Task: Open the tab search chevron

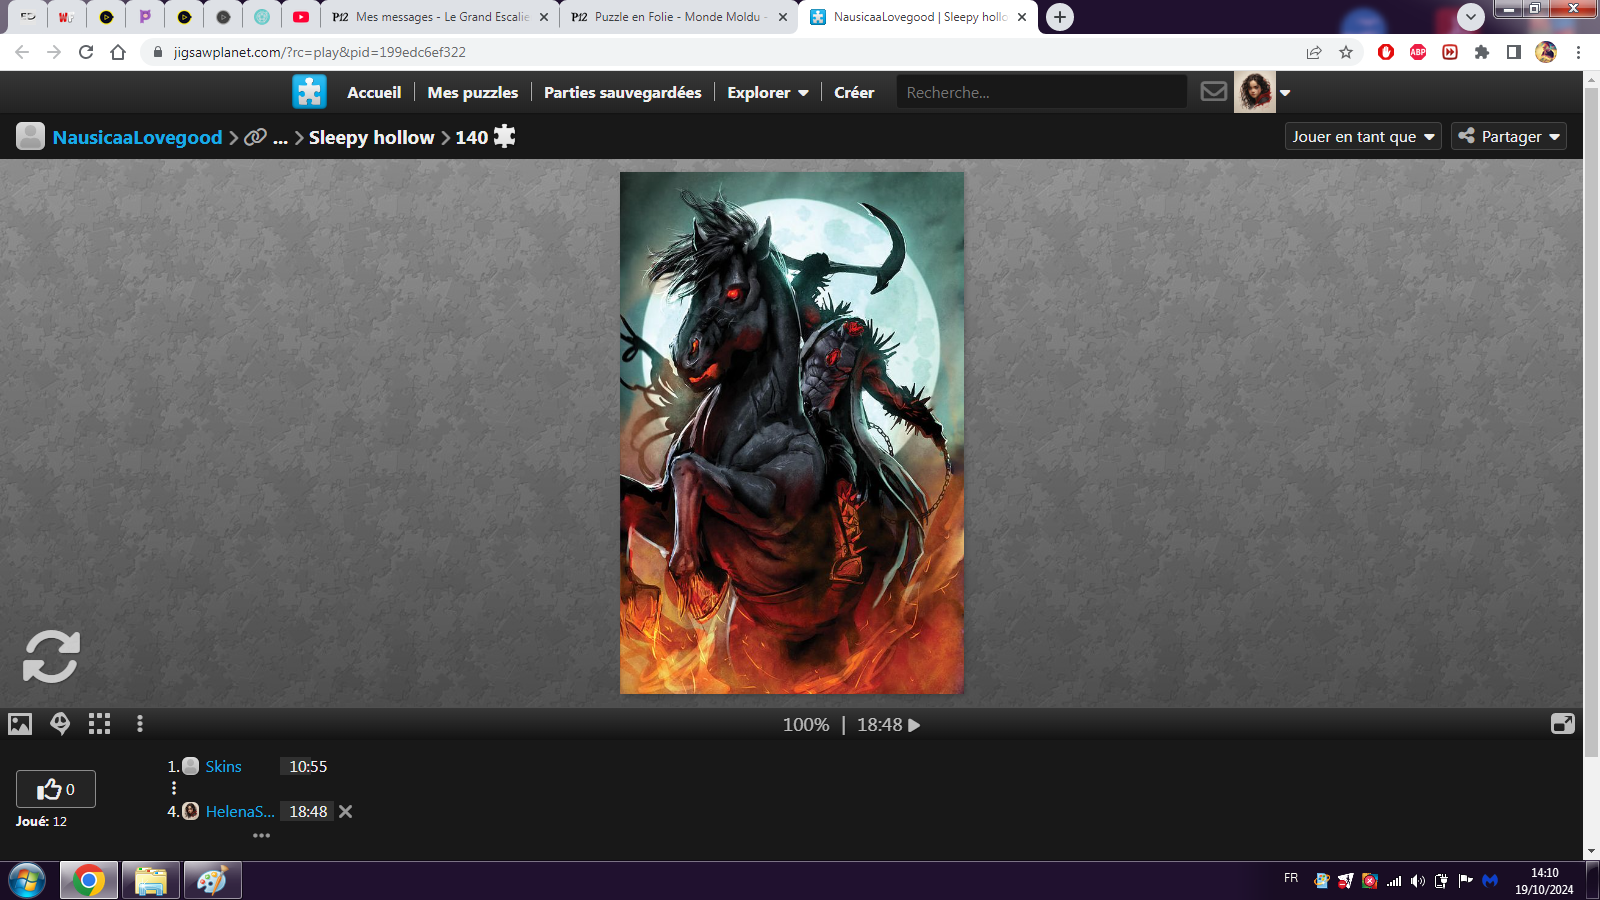Action: coord(1470,17)
